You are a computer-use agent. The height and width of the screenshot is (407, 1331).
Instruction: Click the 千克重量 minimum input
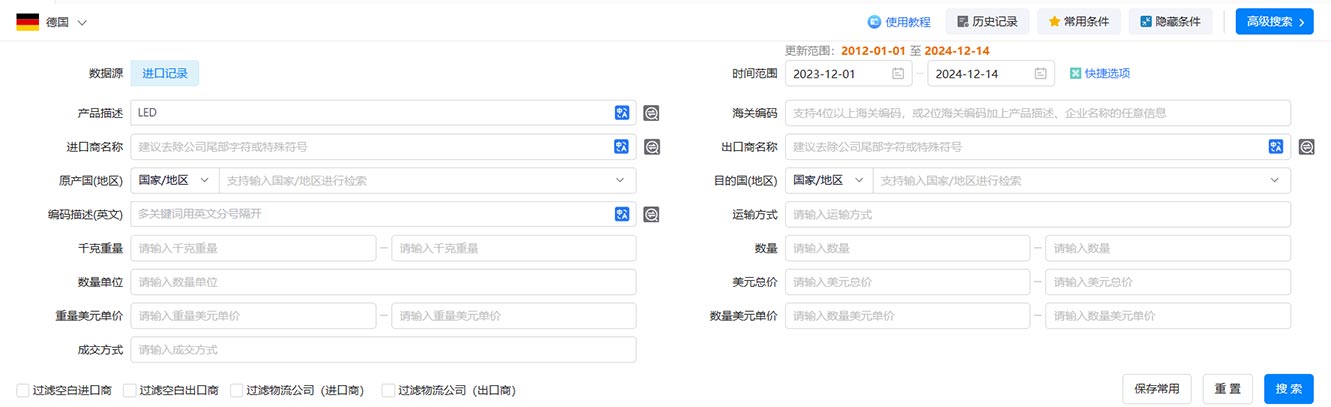253,248
